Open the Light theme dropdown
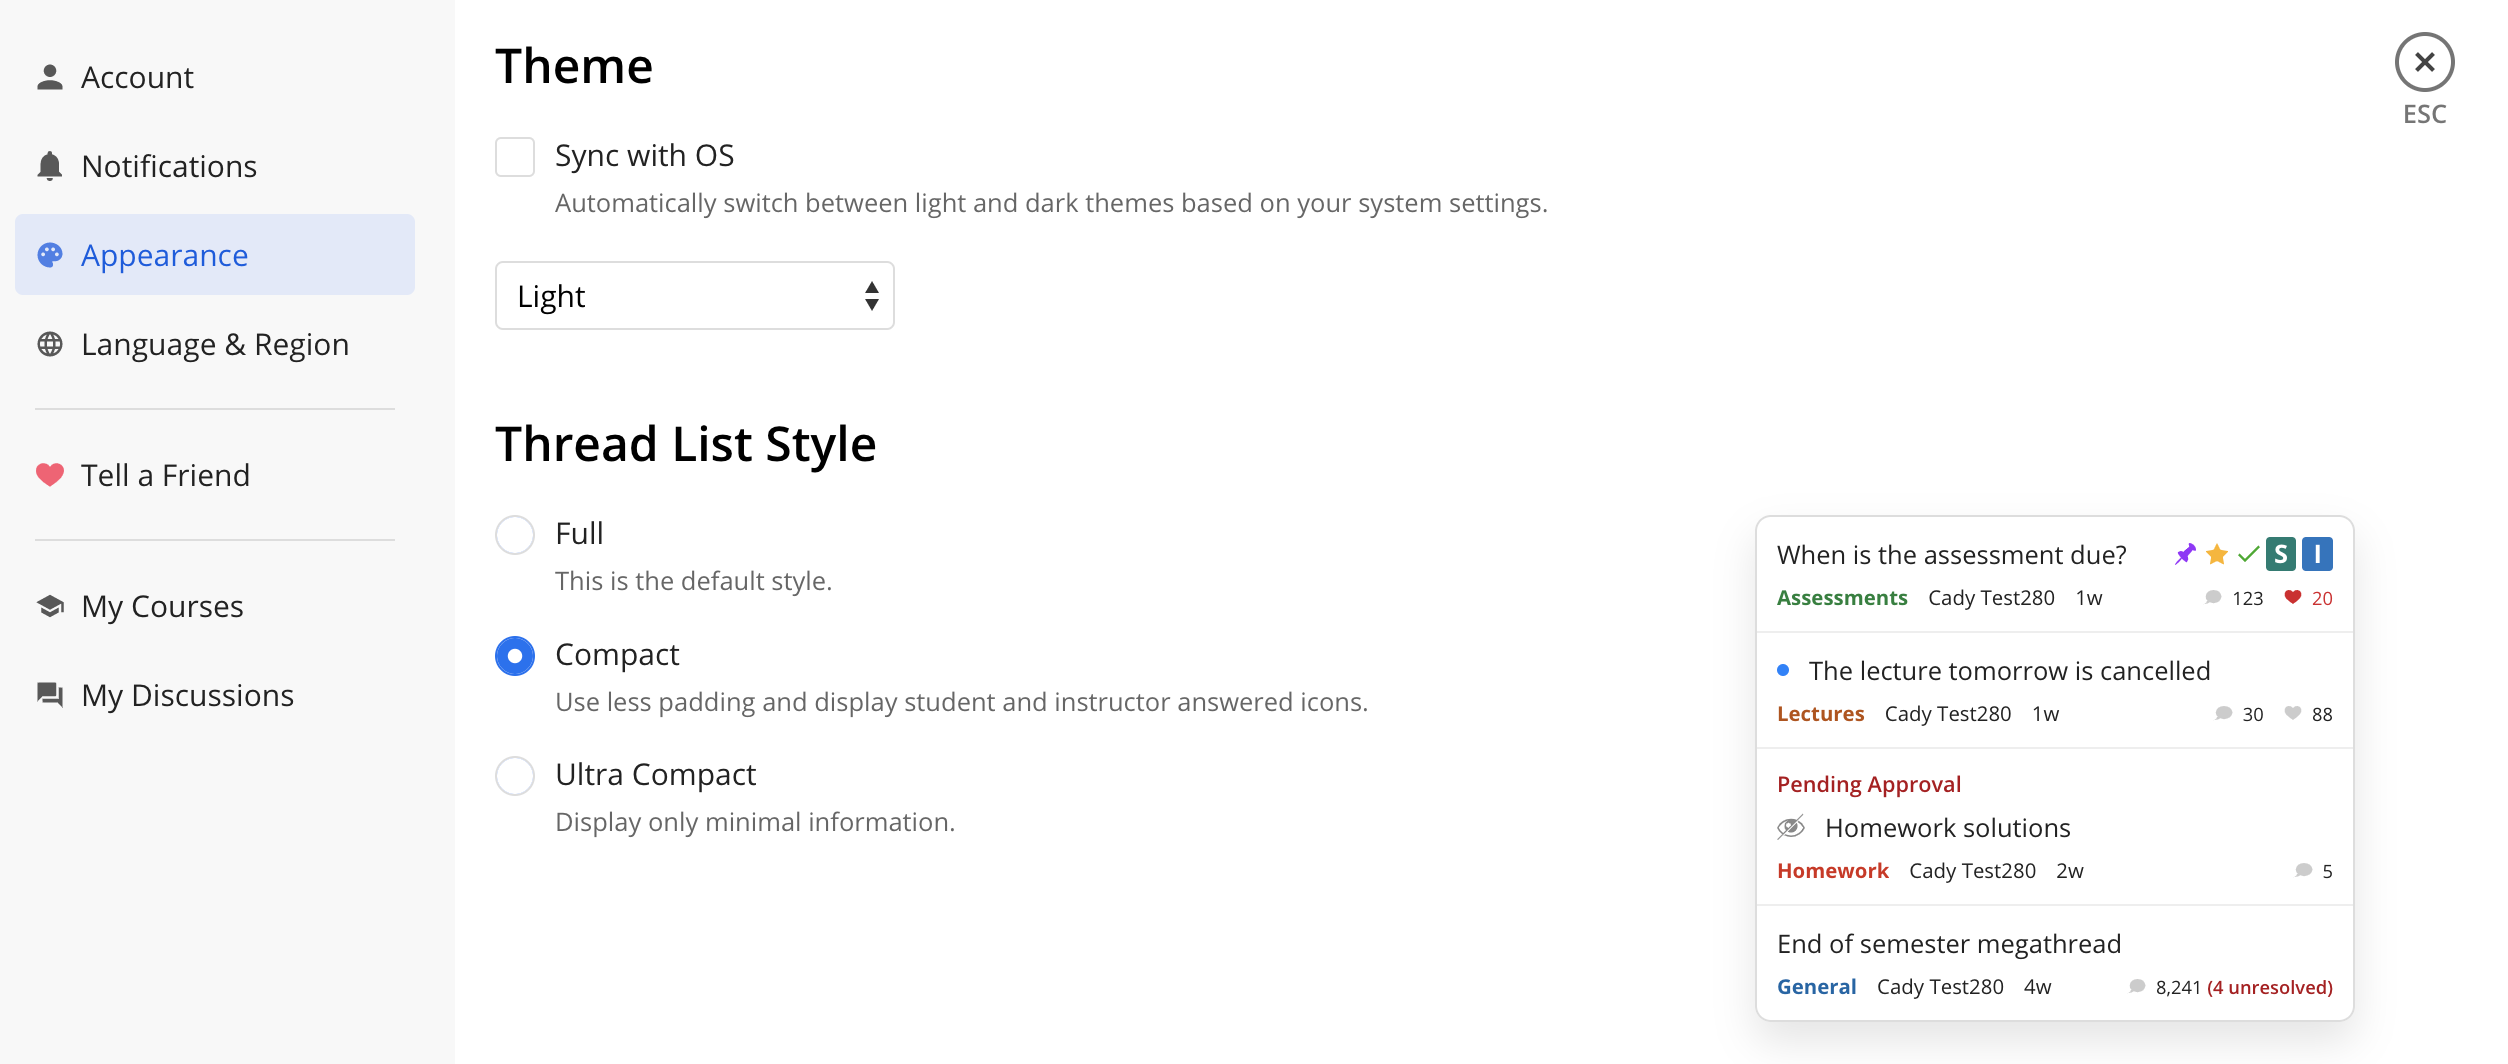Image resolution: width=2508 pixels, height=1064 pixels. [694, 296]
